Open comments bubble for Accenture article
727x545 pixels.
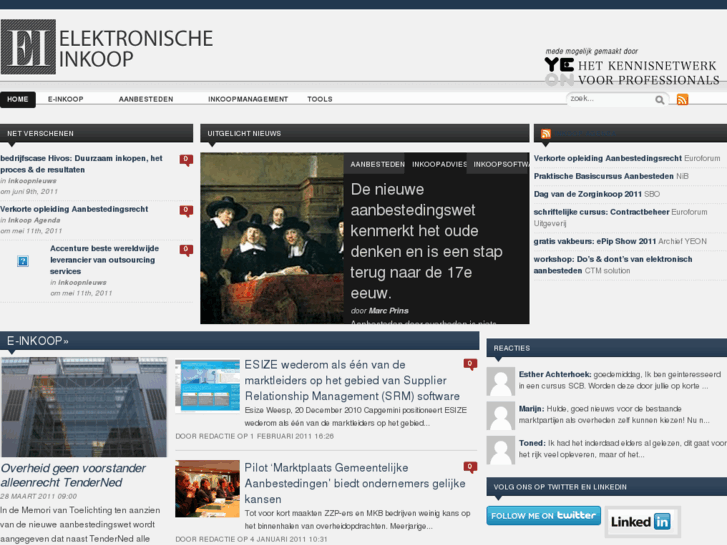[x=186, y=250]
